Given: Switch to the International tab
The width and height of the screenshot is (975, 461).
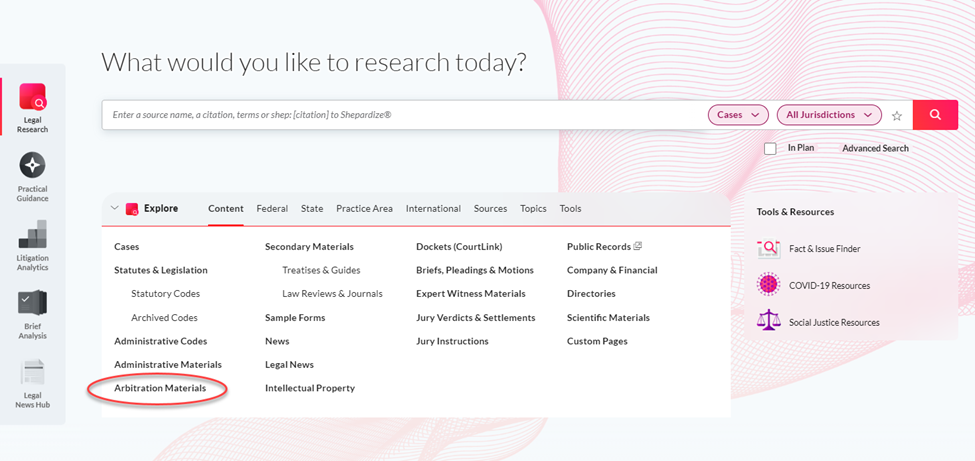Looking at the screenshot, I should pyautogui.click(x=433, y=209).
